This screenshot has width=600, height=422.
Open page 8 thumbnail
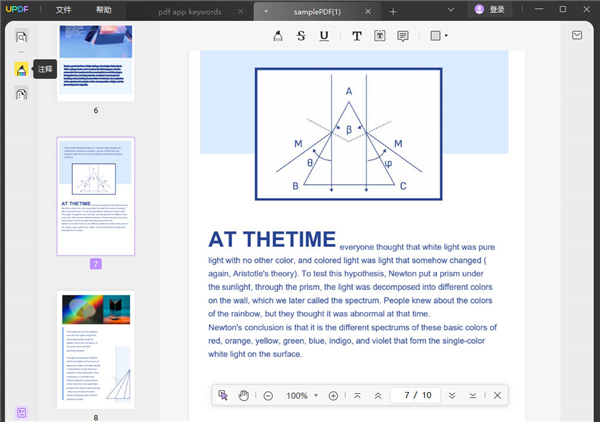(96, 350)
